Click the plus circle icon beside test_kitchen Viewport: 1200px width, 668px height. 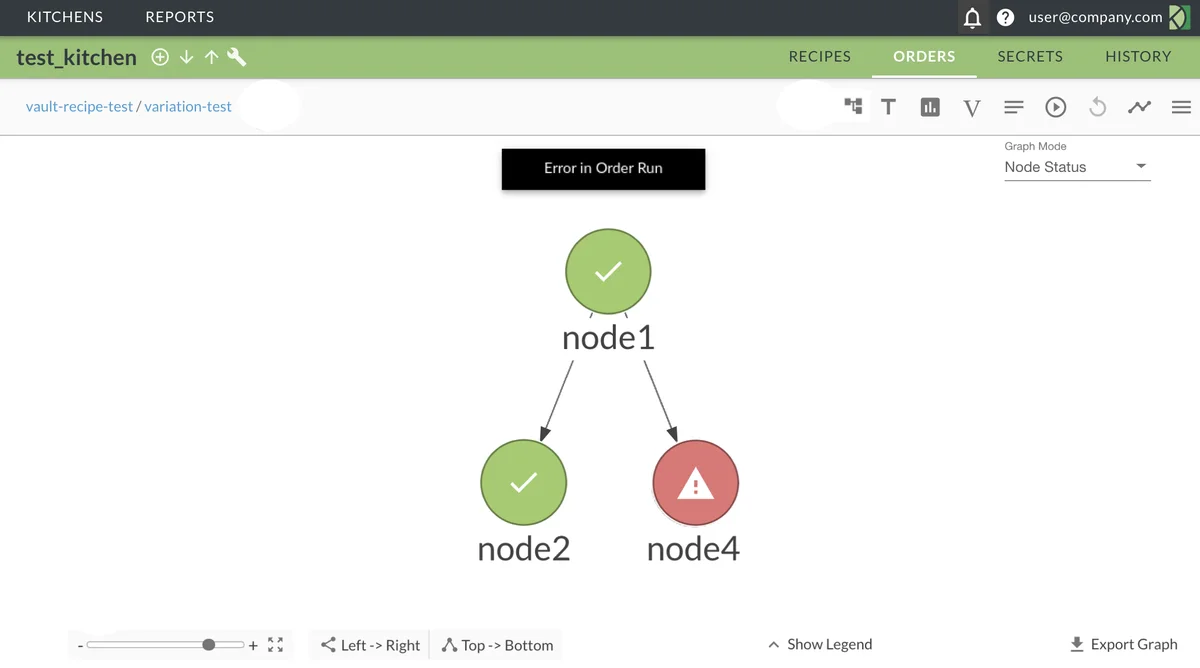tap(160, 57)
